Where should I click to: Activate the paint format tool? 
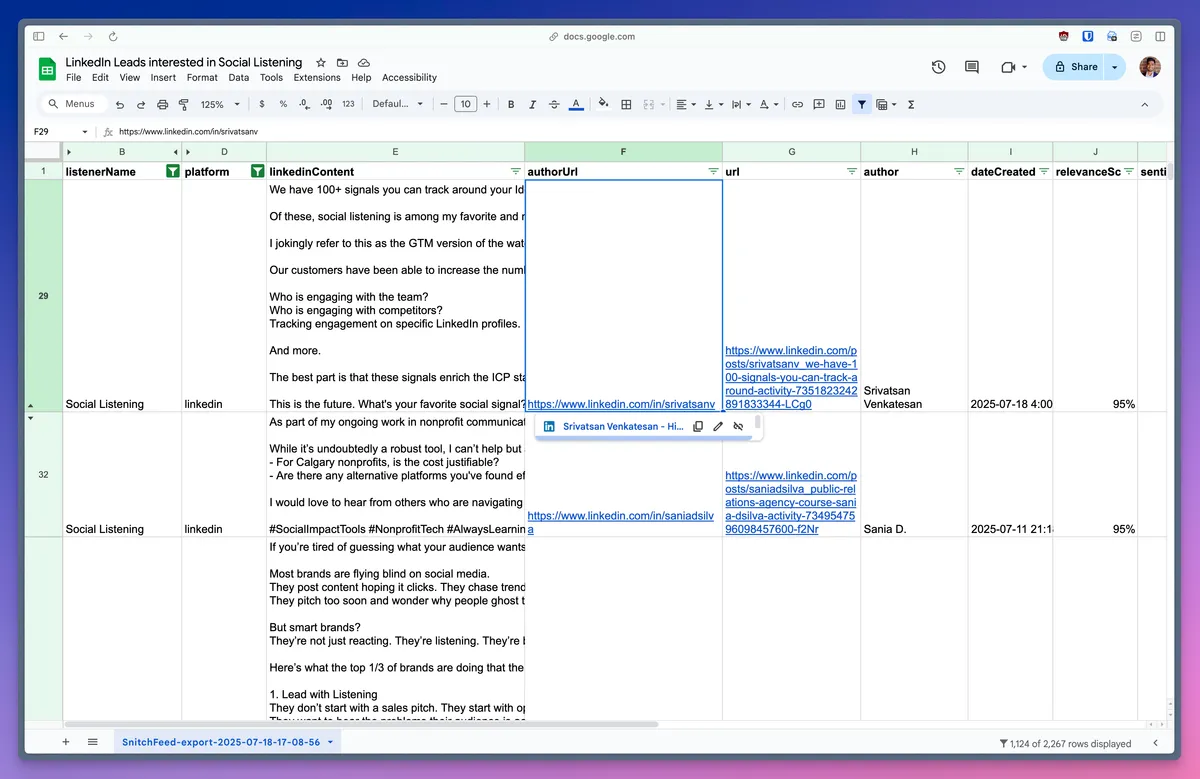183,104
